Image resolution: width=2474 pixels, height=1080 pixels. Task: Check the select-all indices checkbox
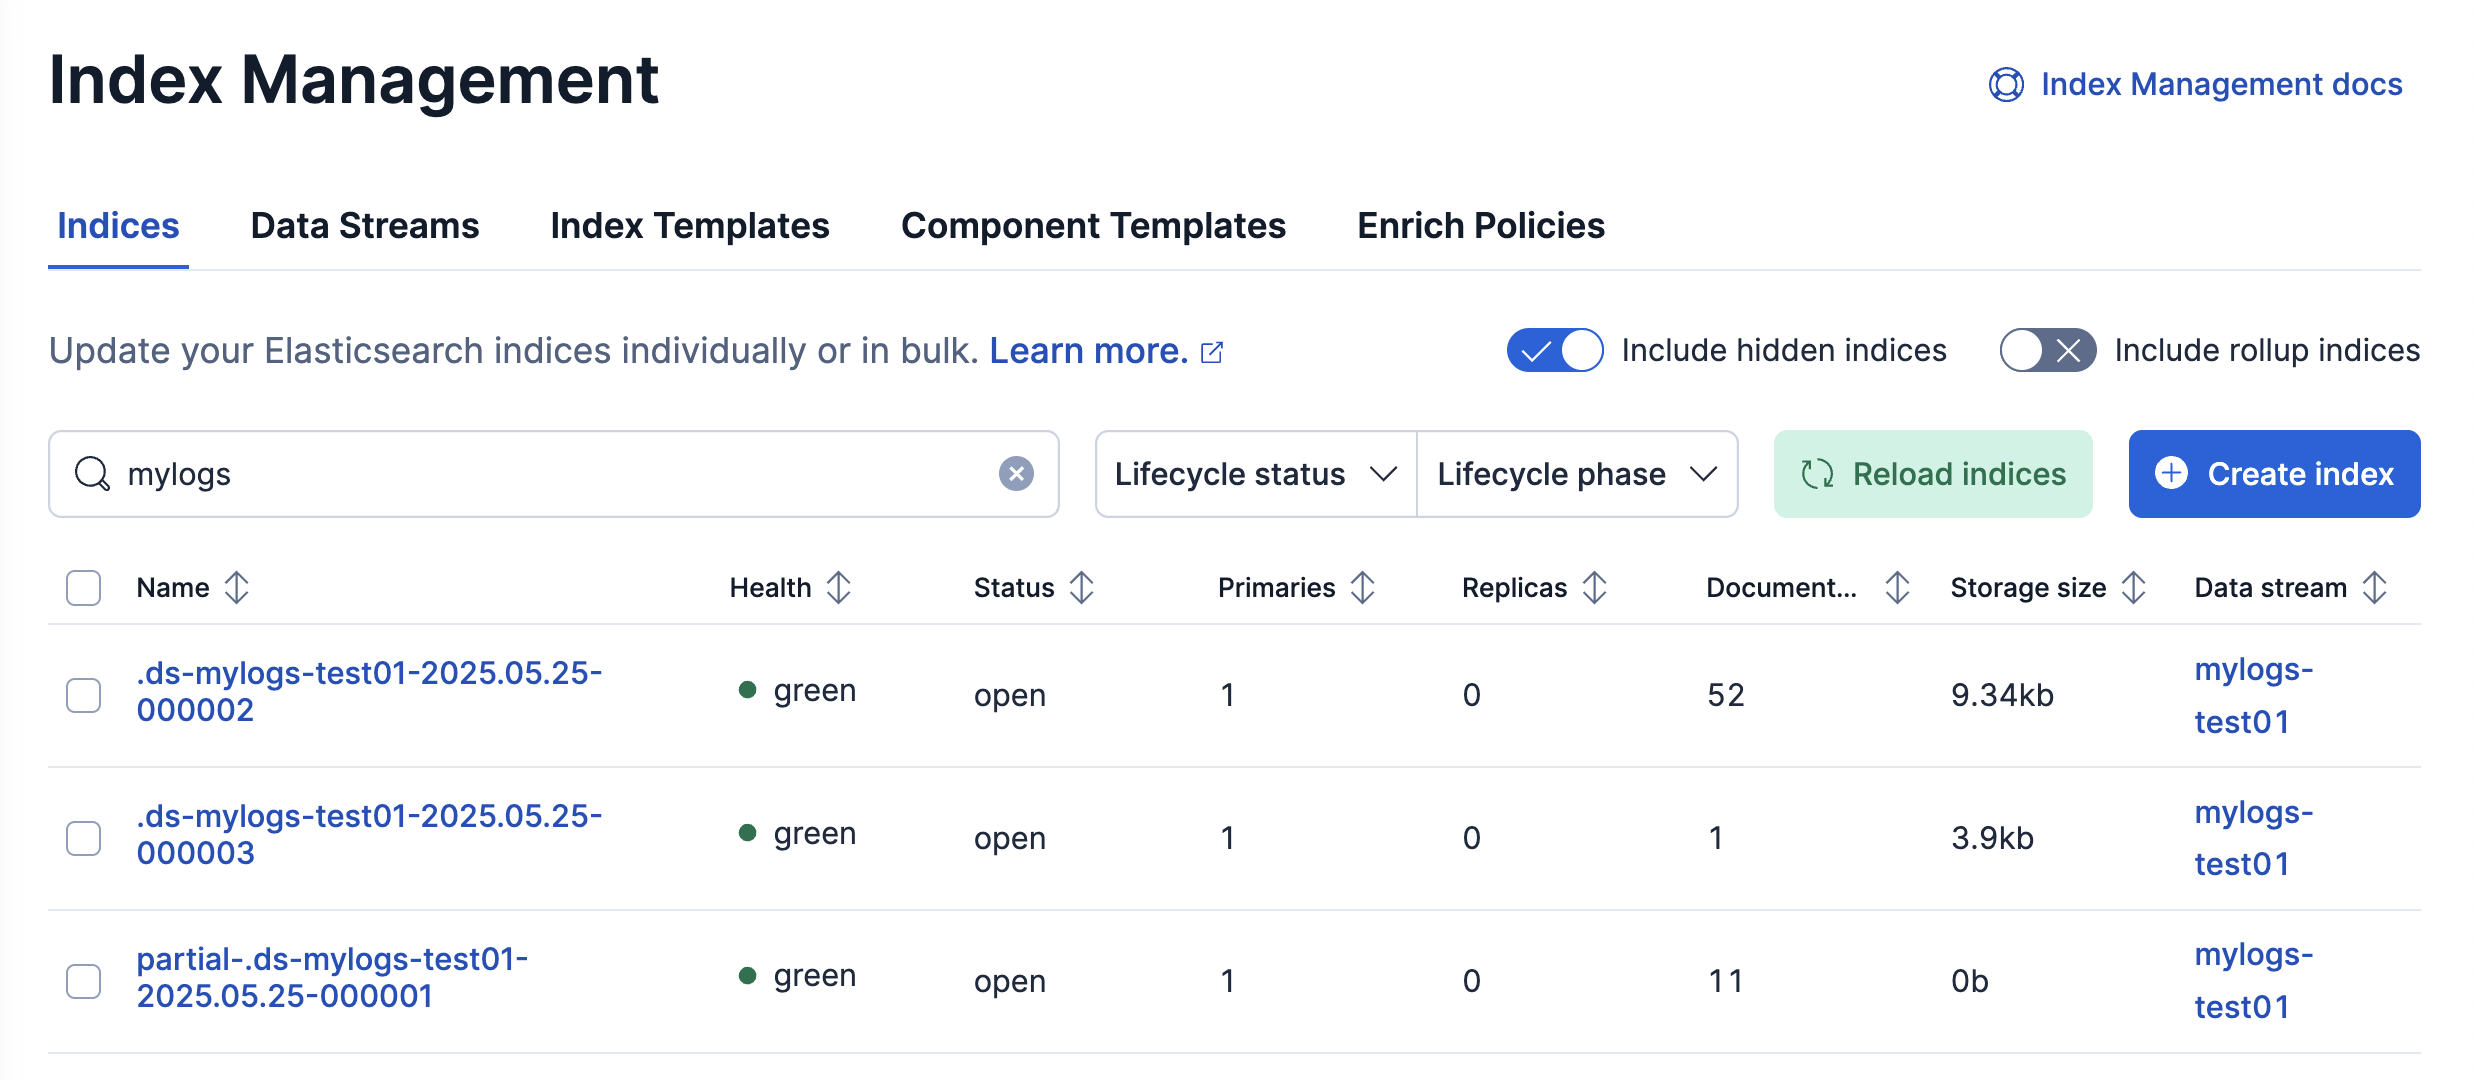84,588
